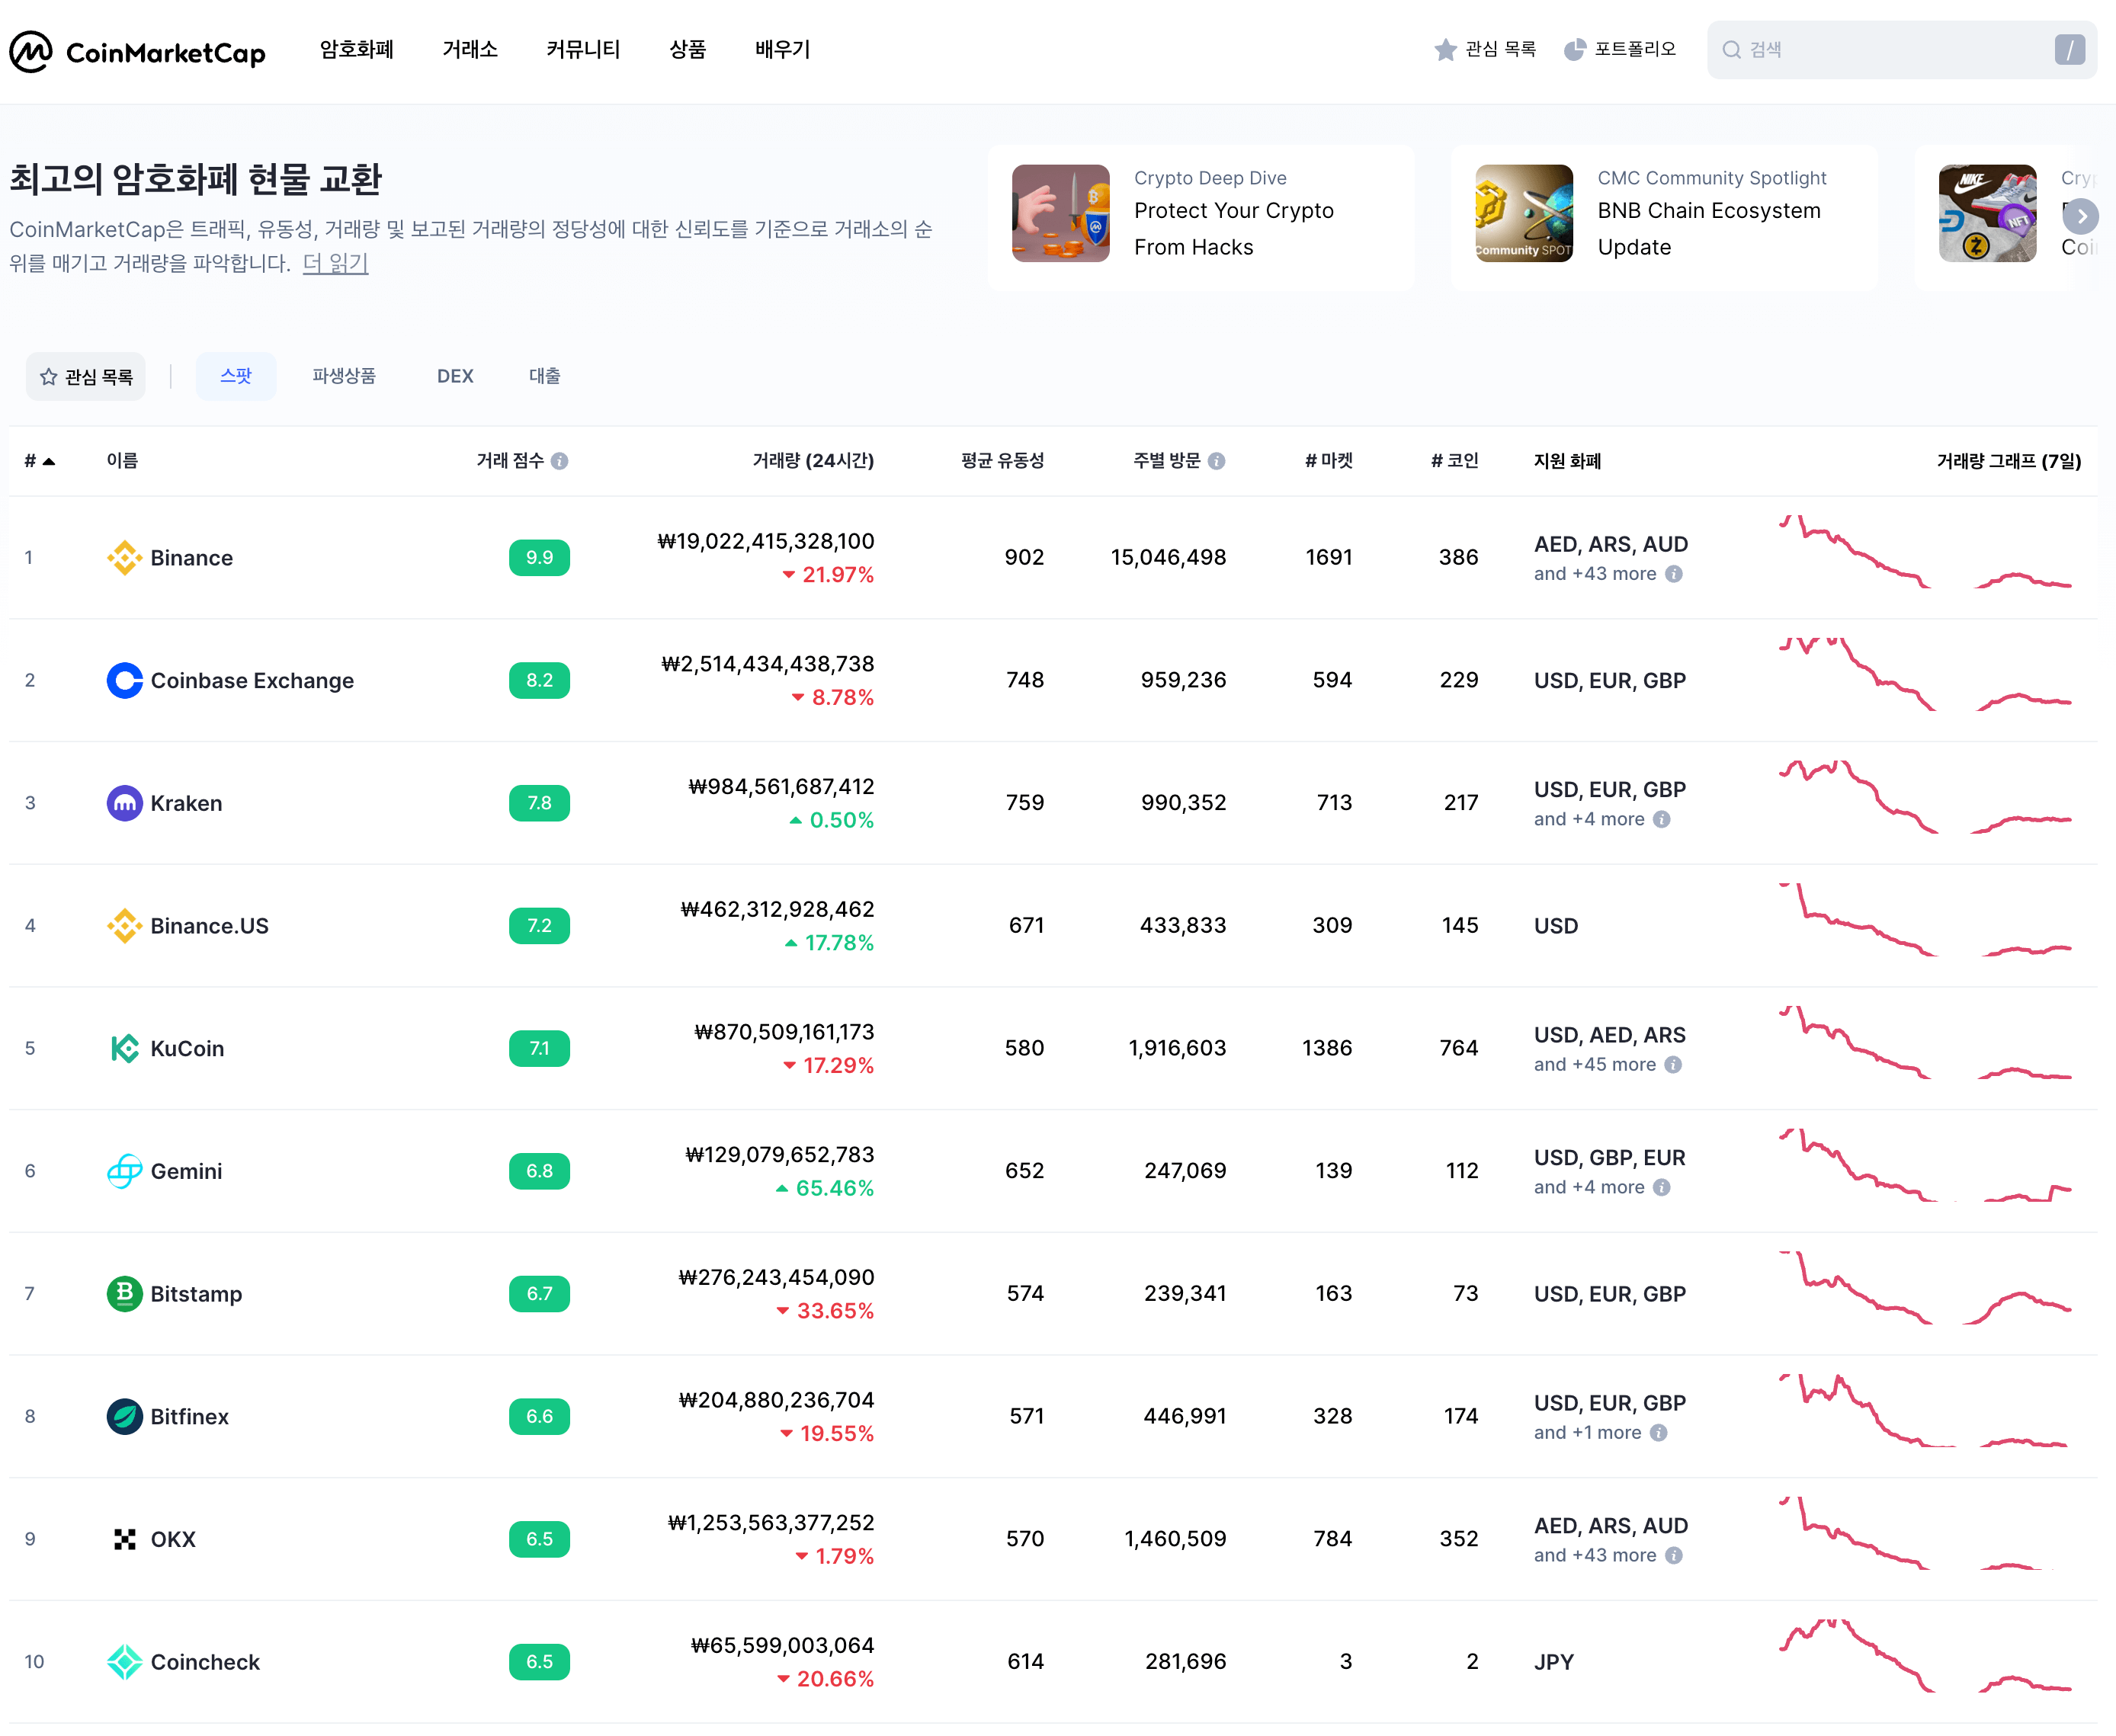Click the Gemini exchange logo icon
This screenshot has width=2116, height=1736.
tap(123, 1168)
